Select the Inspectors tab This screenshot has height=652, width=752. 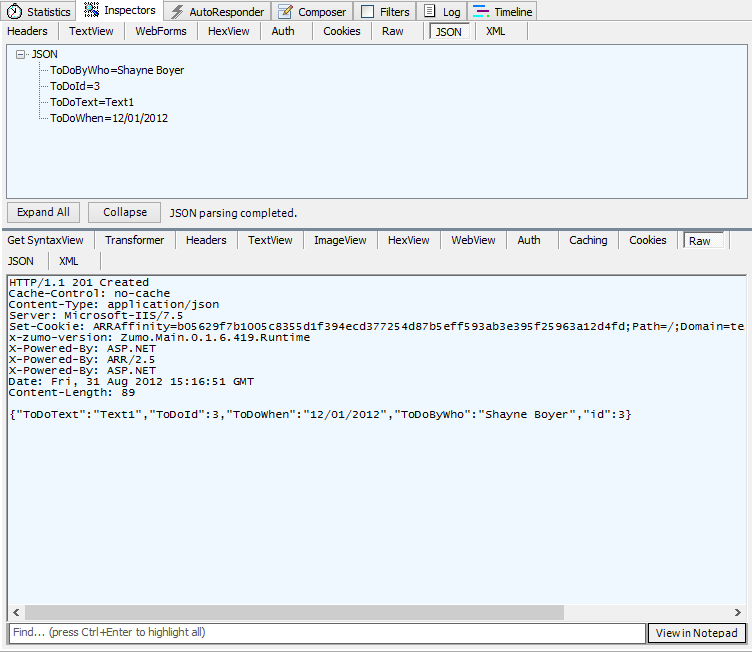coord(119,10)
